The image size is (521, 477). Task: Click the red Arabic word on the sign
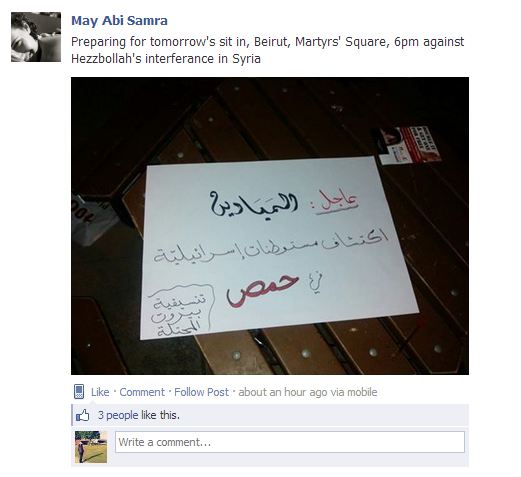point(263,290)
